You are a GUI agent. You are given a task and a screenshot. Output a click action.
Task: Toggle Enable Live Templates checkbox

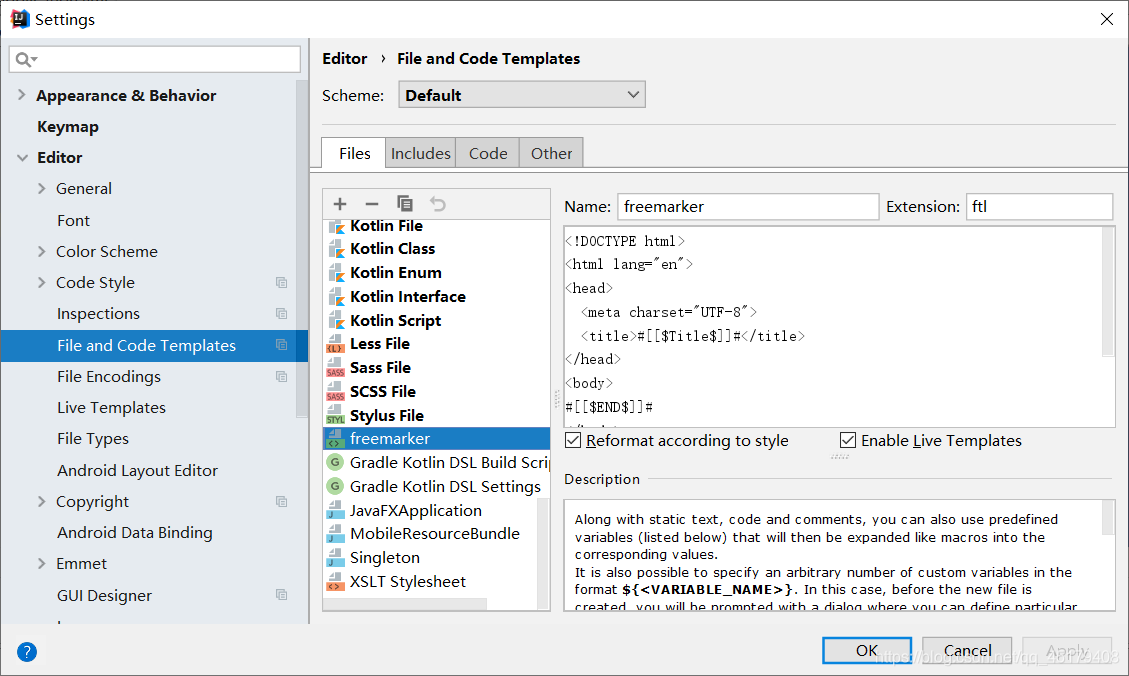click(x=848, y=441)
